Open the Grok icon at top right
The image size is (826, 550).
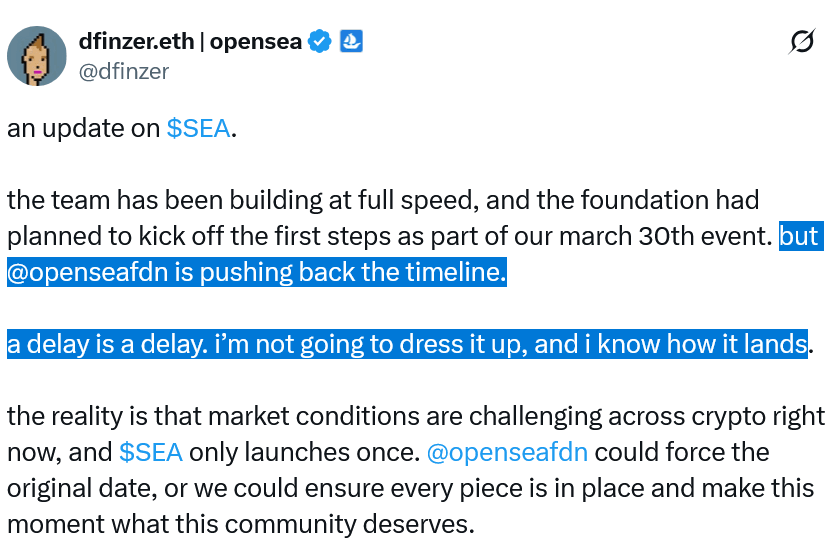click(x=800, y=42)
